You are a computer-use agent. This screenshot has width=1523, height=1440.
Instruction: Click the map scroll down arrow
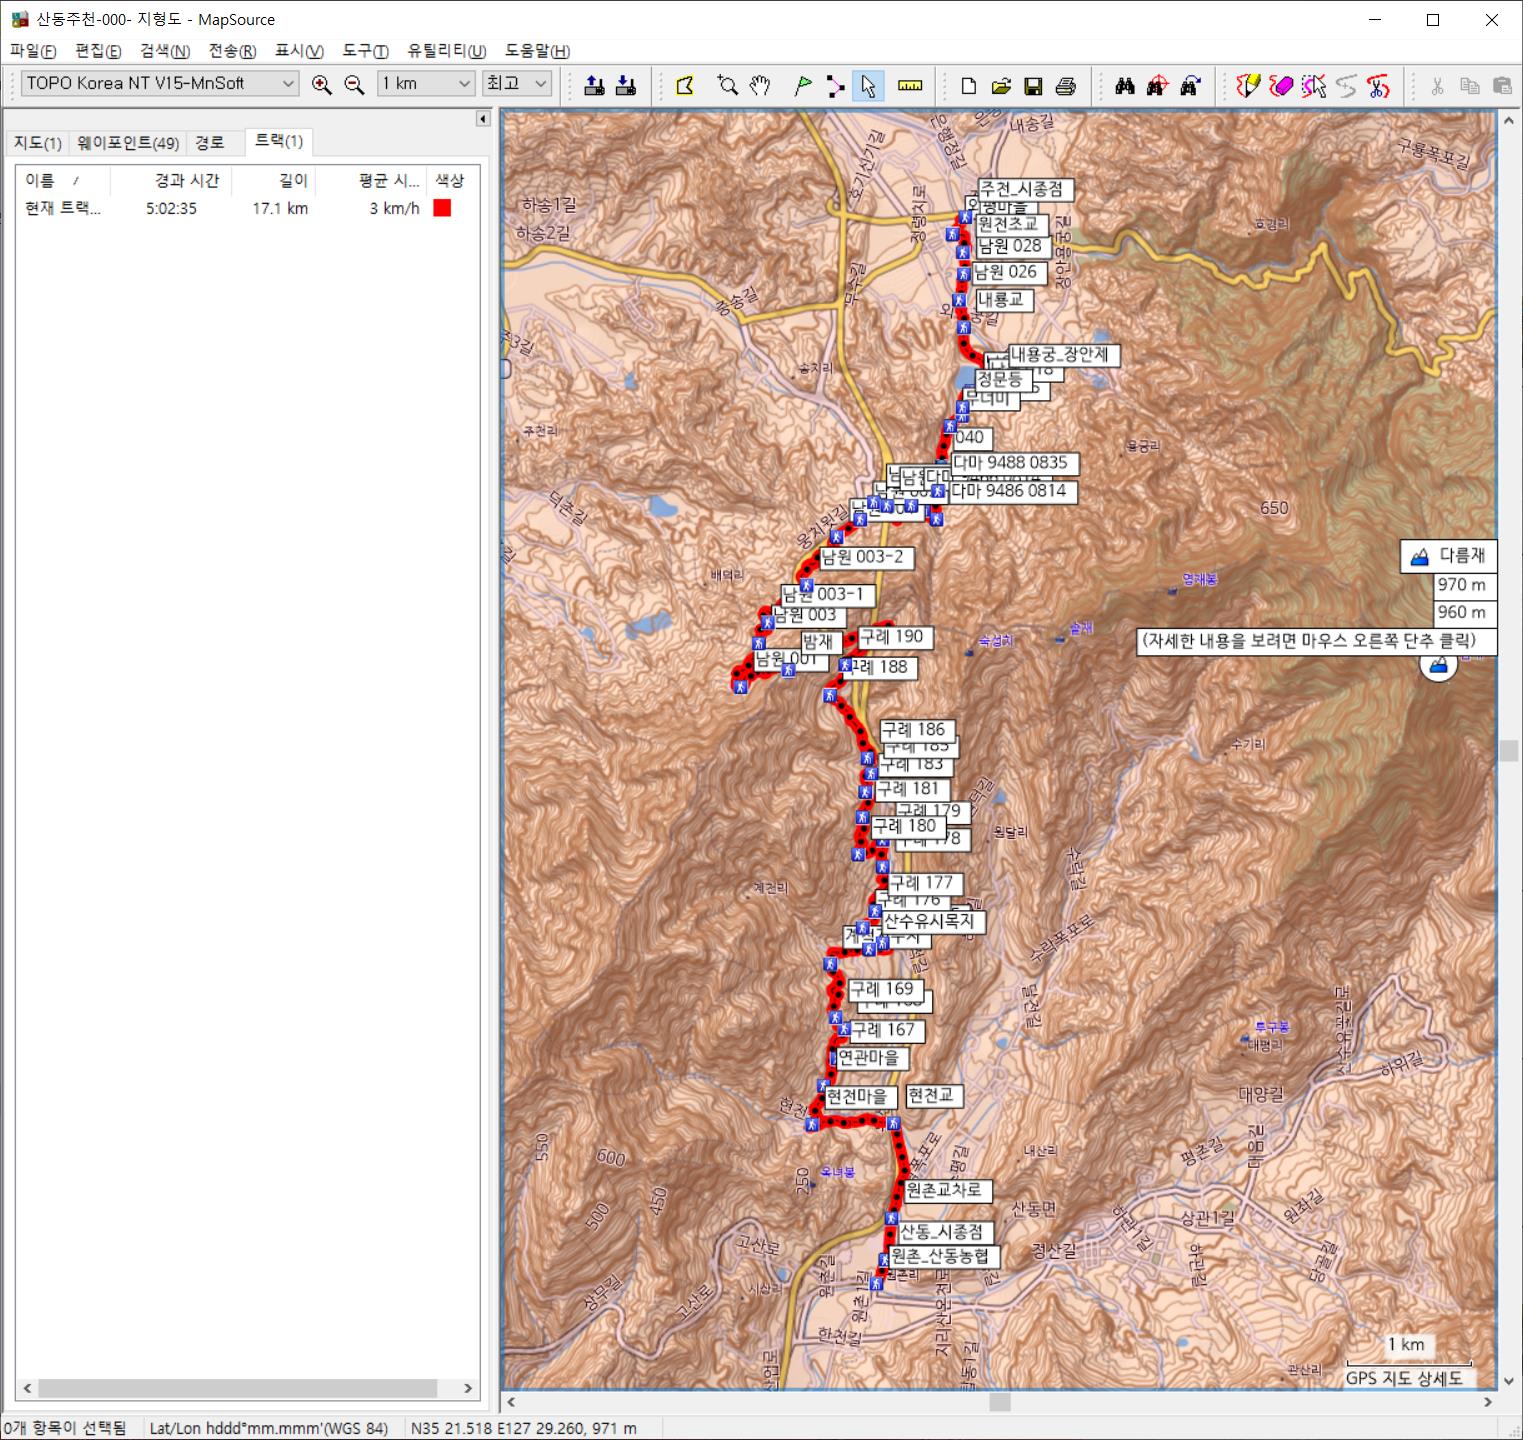[1509, 1381]
